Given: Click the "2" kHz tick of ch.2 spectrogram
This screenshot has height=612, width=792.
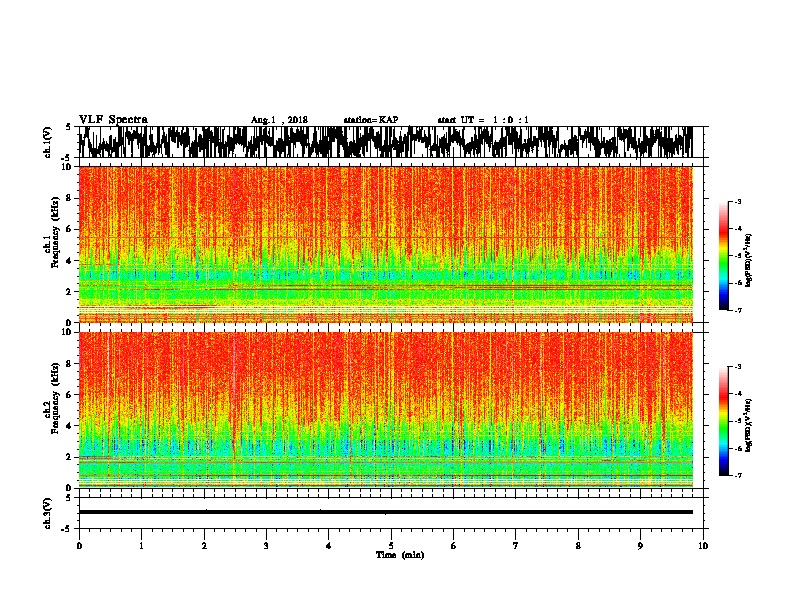Looking at the screenshot, I should point(70,457).
